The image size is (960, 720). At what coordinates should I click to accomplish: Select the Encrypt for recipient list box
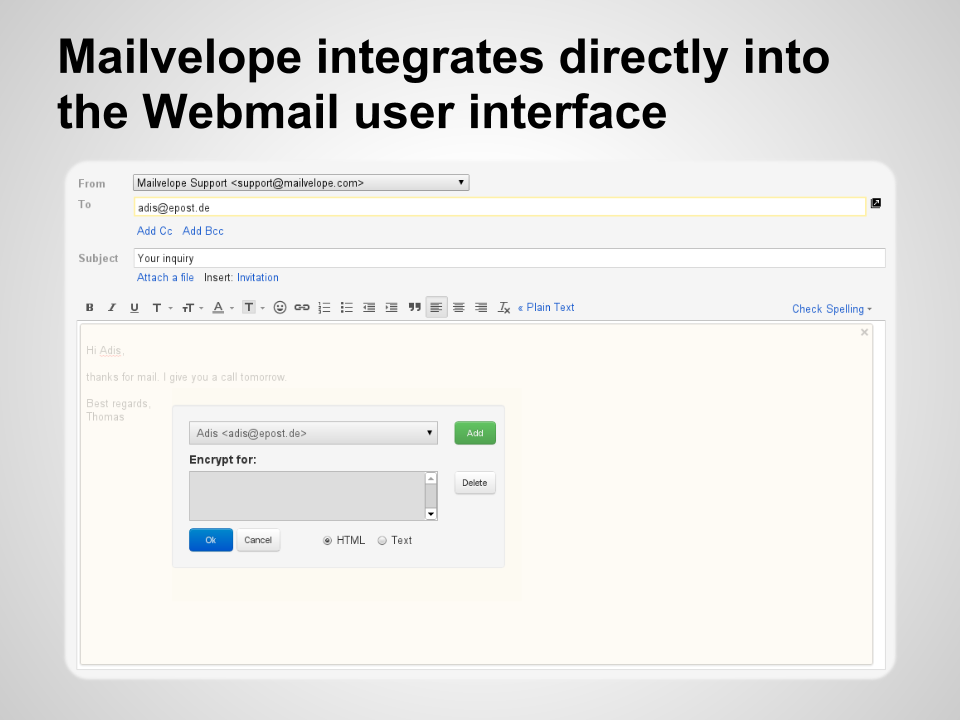tap(307, 496)
